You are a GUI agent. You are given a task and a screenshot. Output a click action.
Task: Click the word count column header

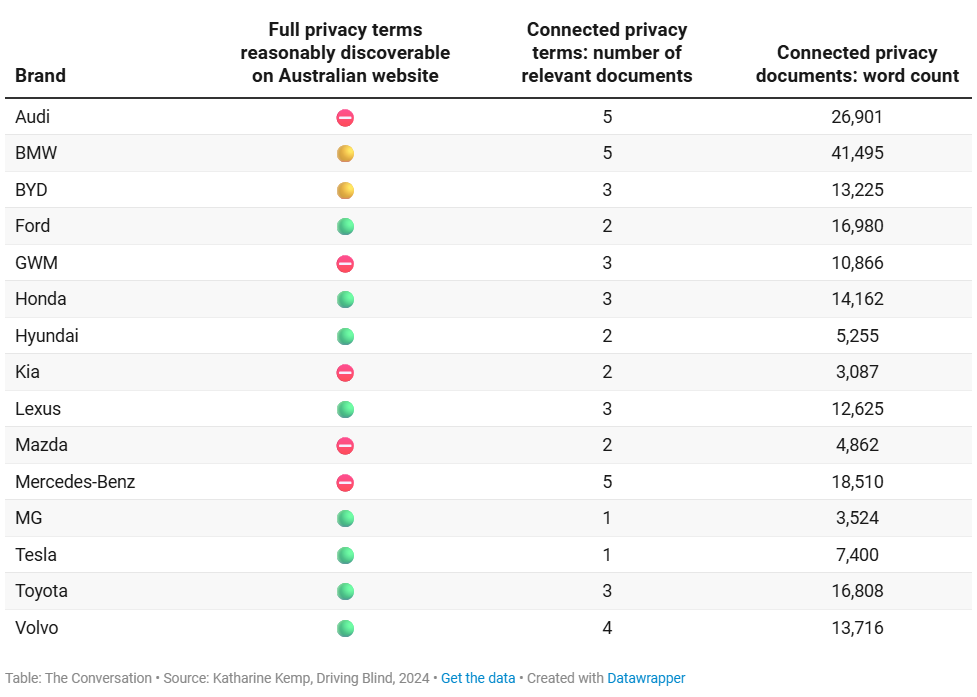click(x=857, y=64)
